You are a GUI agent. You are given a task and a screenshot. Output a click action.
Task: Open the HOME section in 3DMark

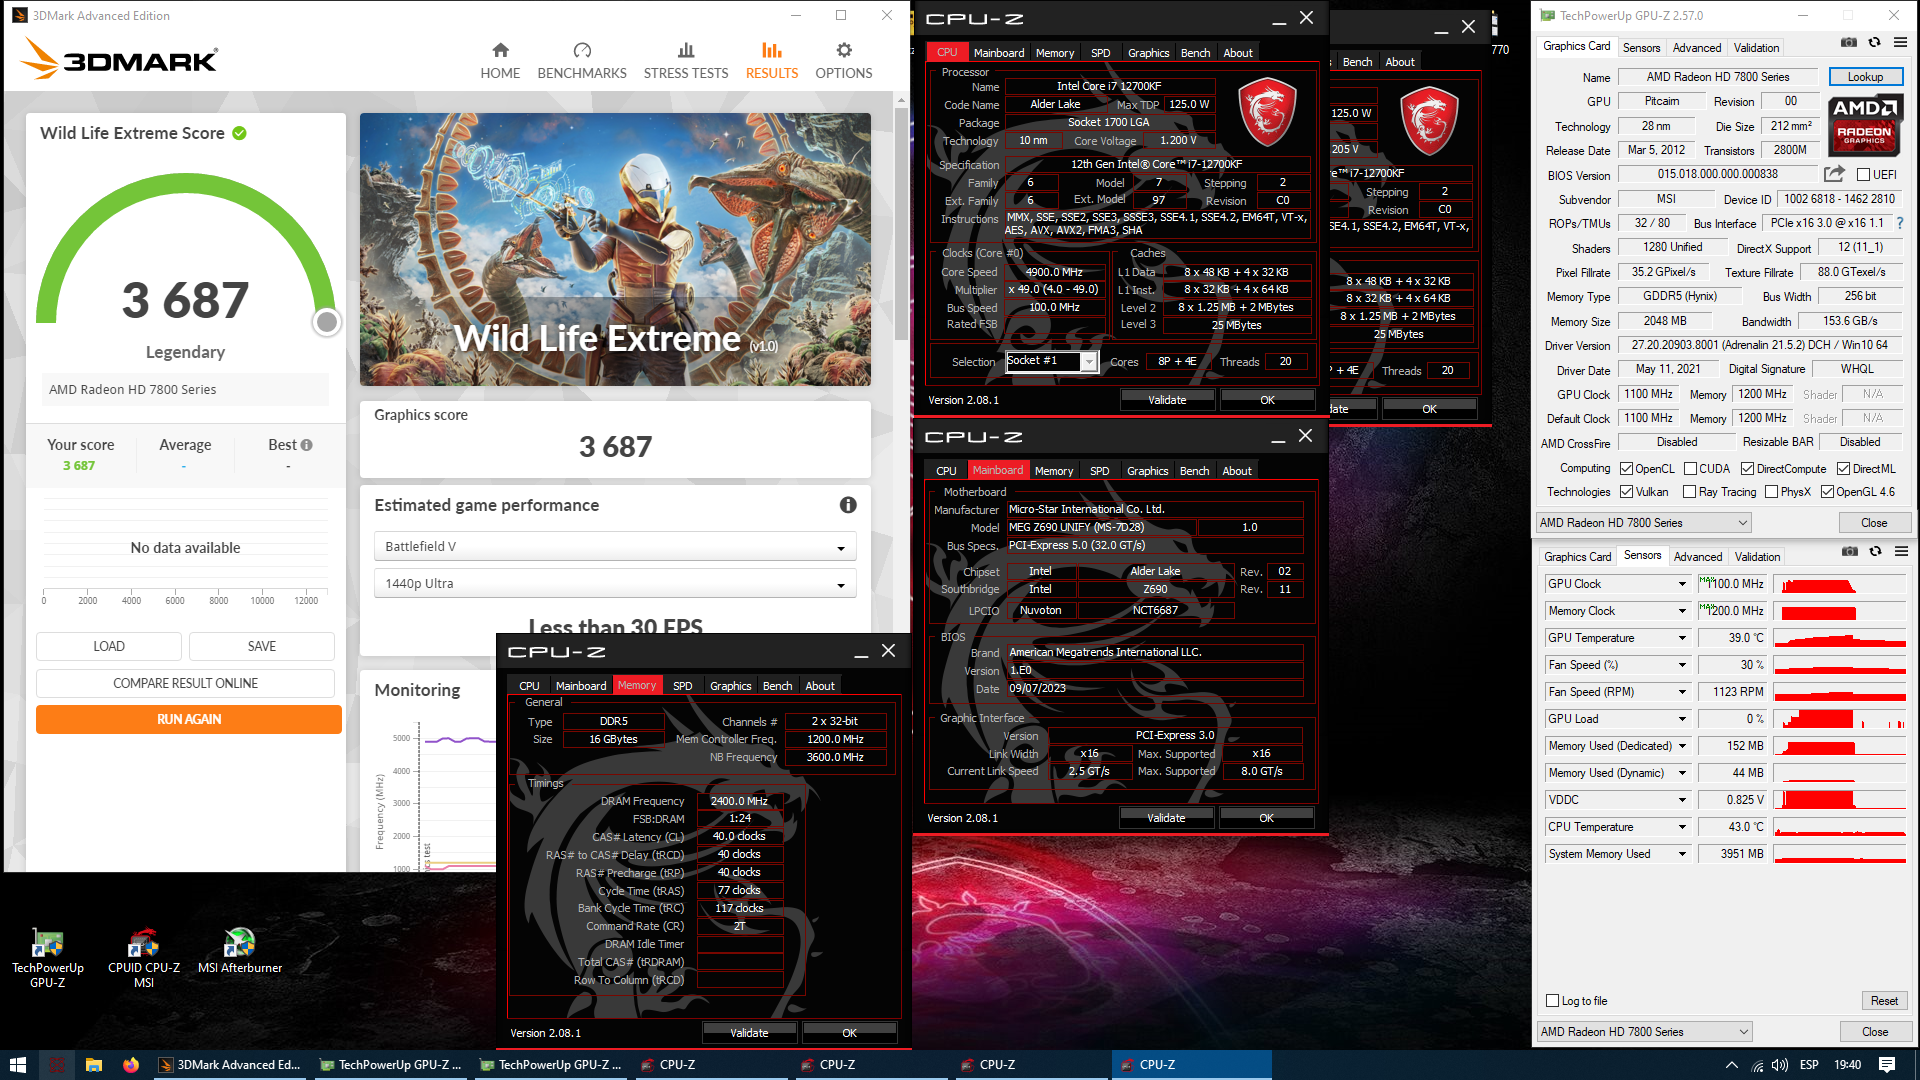(x=500, y=61)
